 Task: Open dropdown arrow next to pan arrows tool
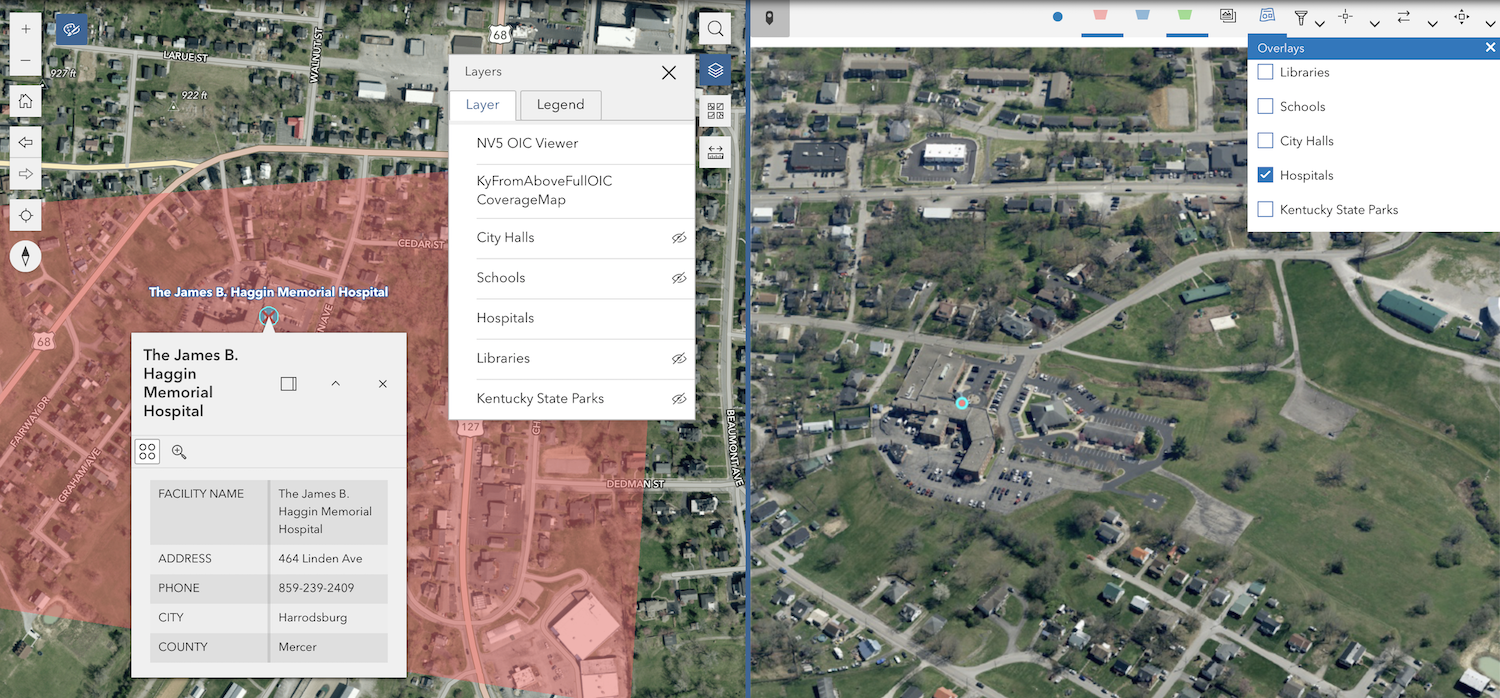(x=1490, y=23)
